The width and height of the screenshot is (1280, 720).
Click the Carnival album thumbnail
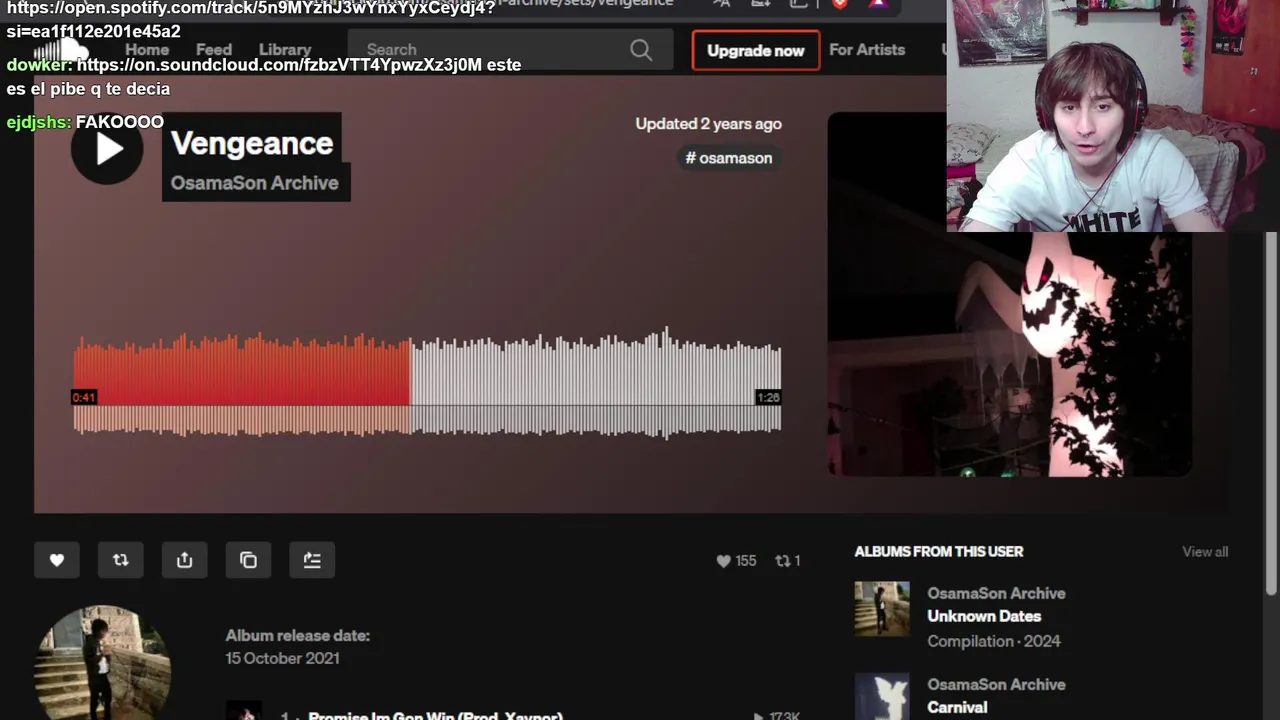click(x=882, y=697)
